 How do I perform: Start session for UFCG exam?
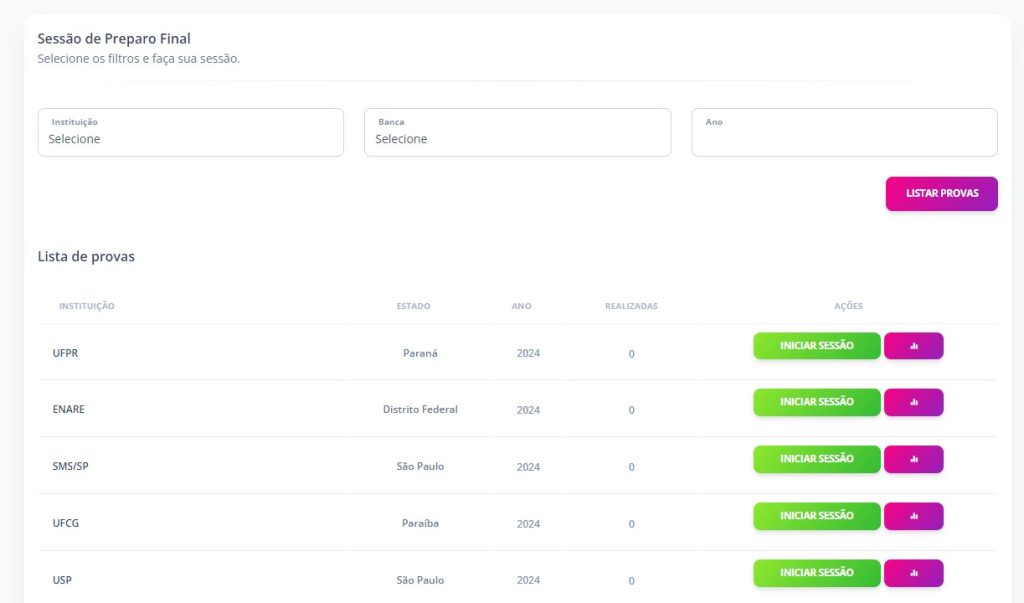click(816, 515)
